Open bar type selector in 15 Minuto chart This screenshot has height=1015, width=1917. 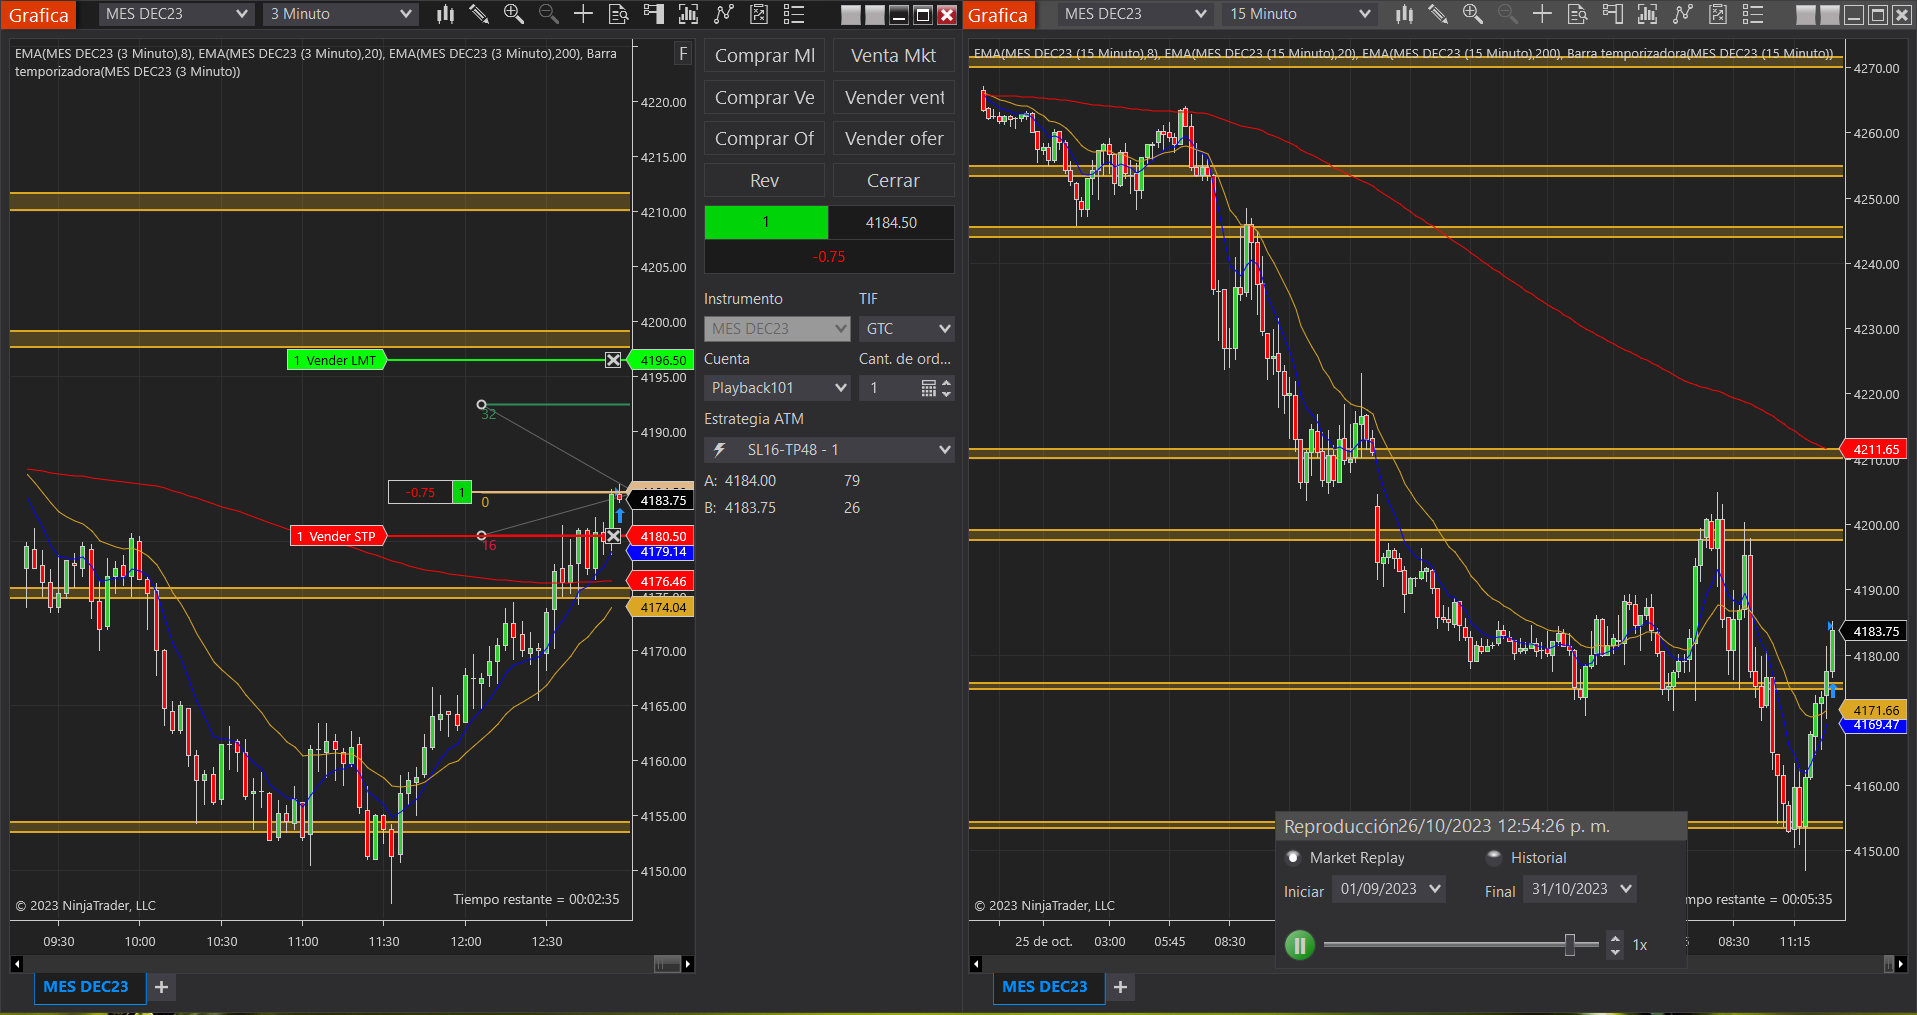click(x=1404, y=14)
